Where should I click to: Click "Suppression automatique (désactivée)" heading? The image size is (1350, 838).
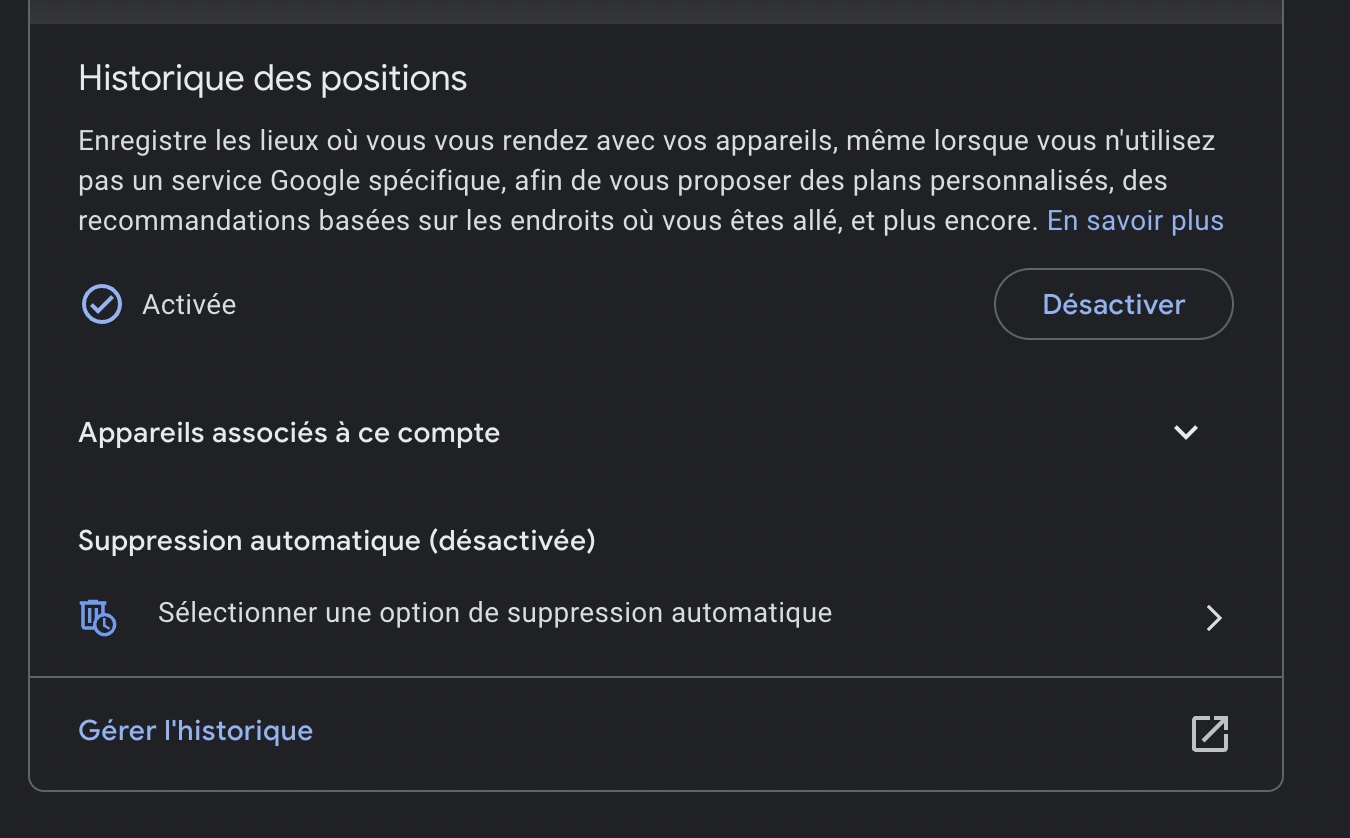[336, 541]
